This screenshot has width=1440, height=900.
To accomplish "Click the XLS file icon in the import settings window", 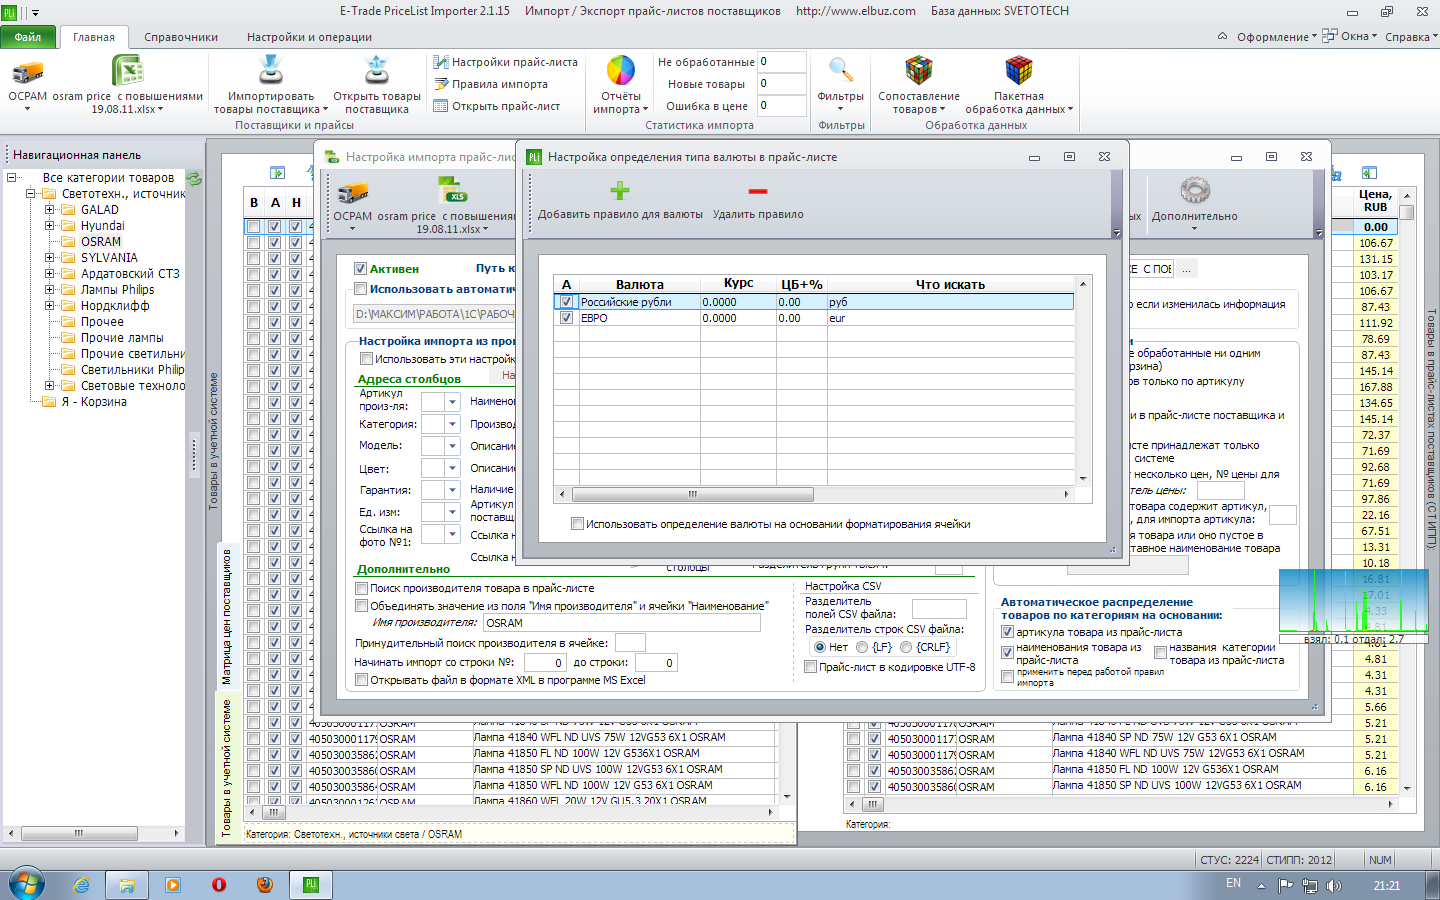I will 453,189.
